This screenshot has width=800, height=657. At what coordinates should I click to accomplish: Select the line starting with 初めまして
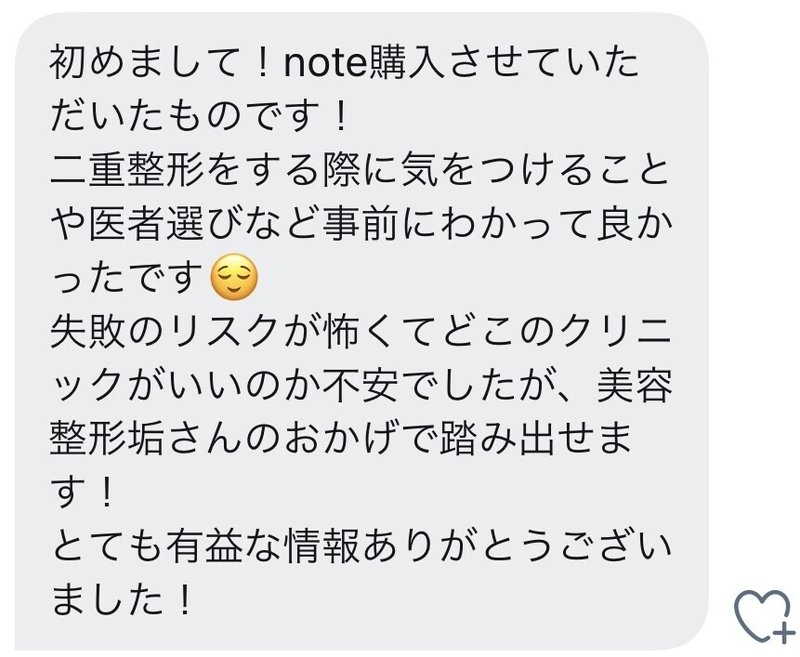(344, 62)
